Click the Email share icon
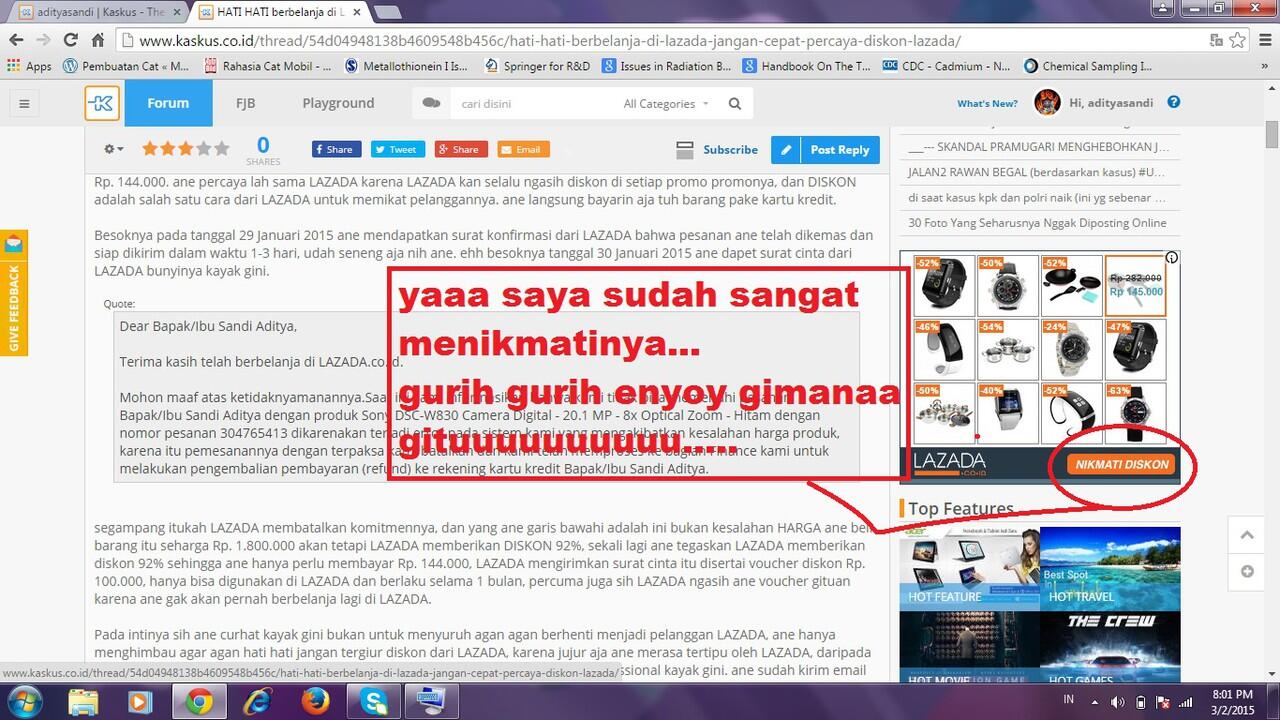The image size is (1280, 720). tap(522, 148)
